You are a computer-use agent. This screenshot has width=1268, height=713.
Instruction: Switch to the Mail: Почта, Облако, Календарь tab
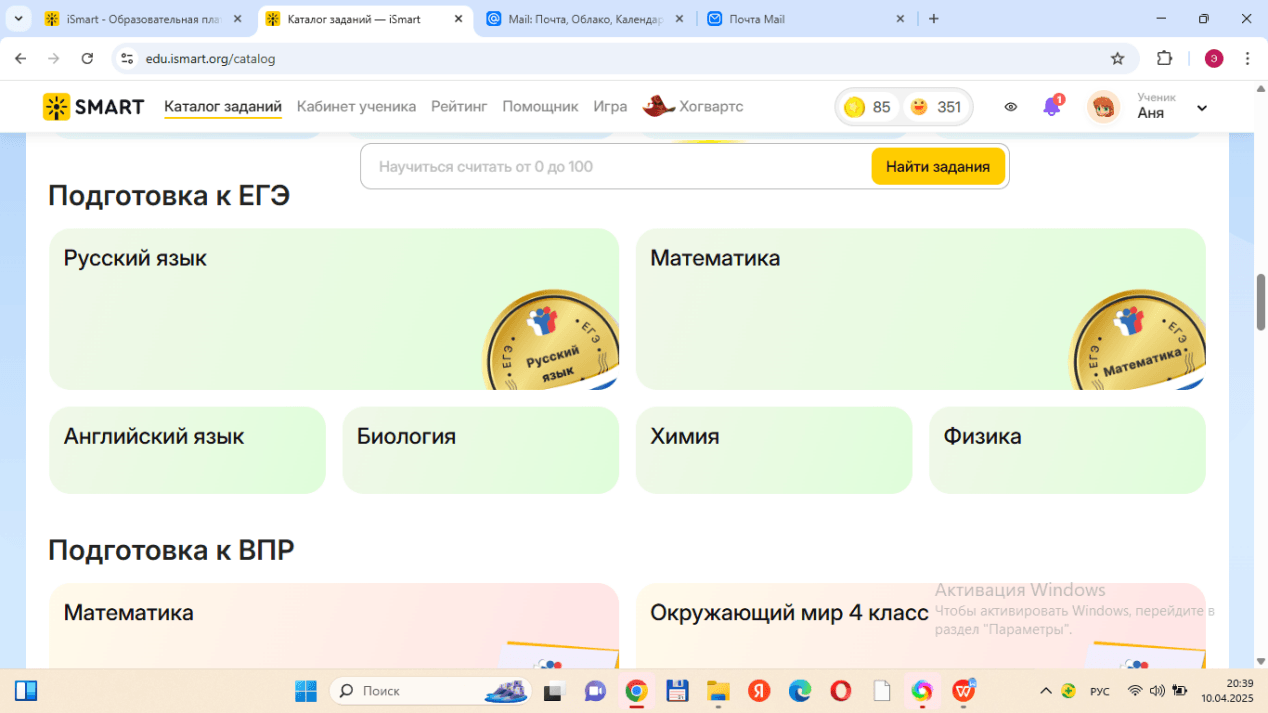click(x=585, y=19)
